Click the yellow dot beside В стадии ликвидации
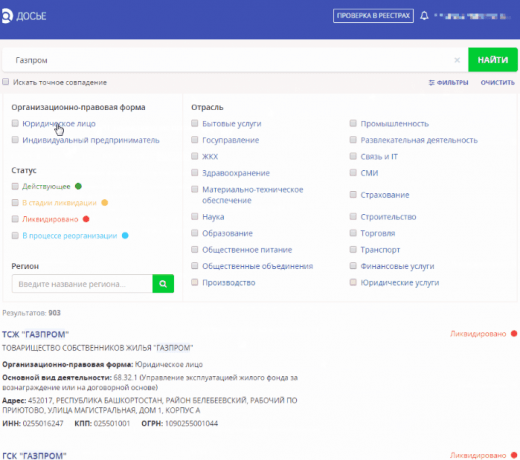 (105, 202)
